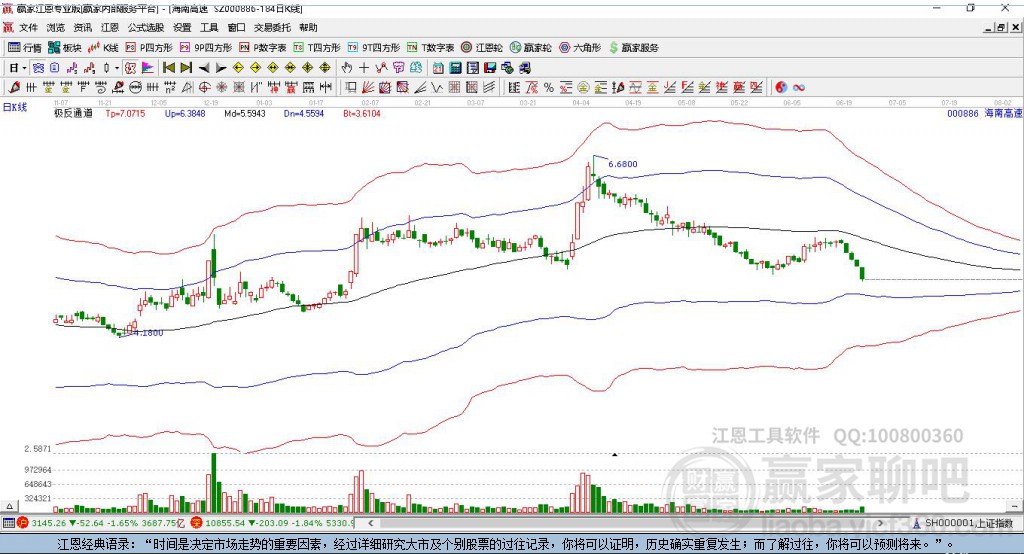Viewport: 1024px width, 554px height.
Task: Open the T数字表 tool
Action: [x=430, y=48]
